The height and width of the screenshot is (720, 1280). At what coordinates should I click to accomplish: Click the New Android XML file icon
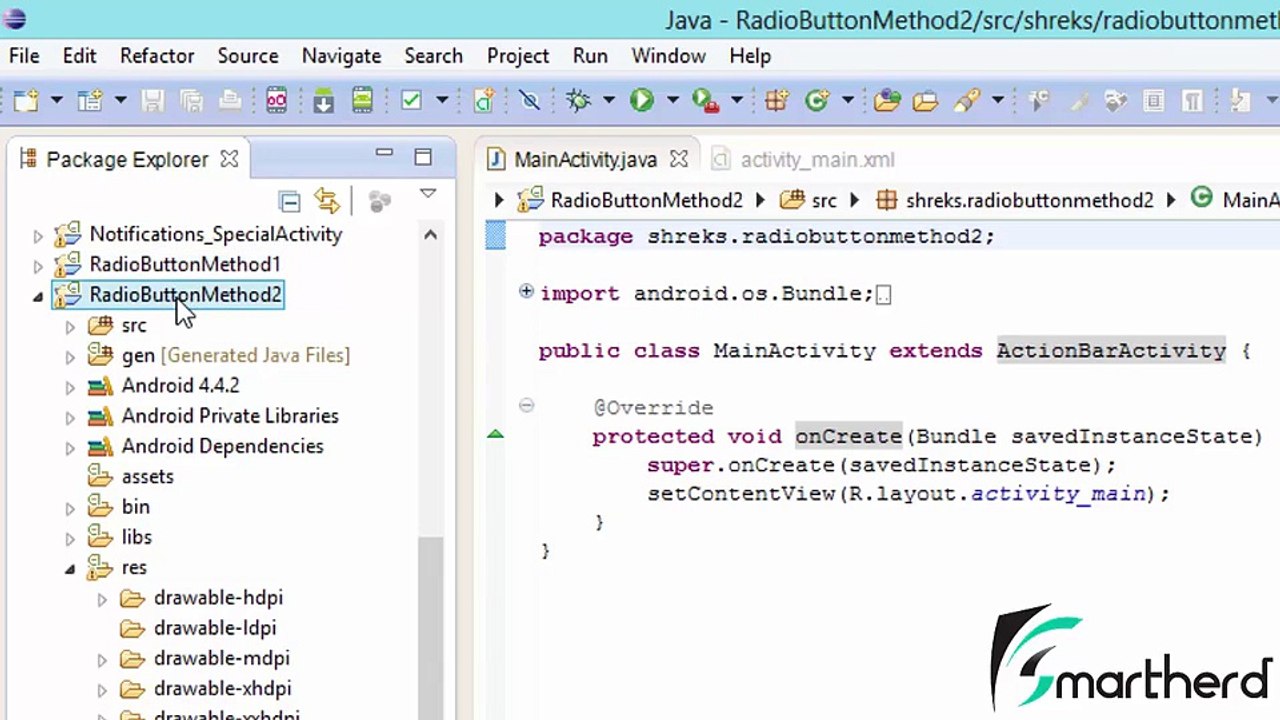point(485,100)
